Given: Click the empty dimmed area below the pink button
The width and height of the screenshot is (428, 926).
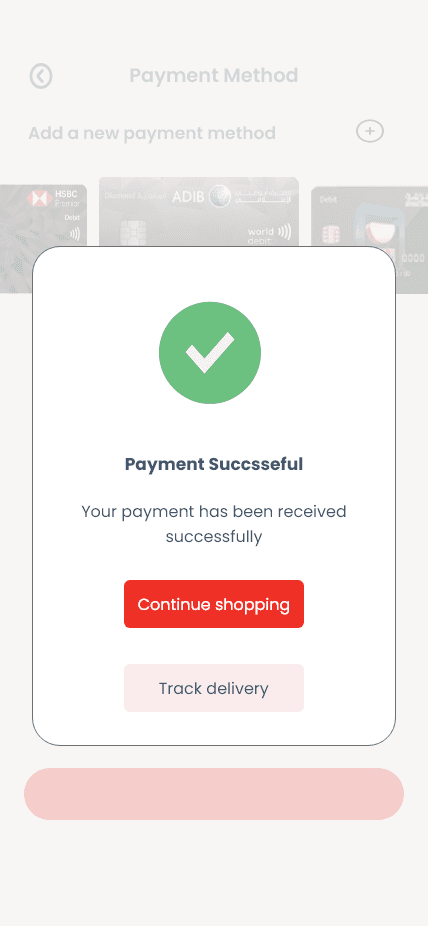Looking at the screenshot, I should click(x=214, y=873).
